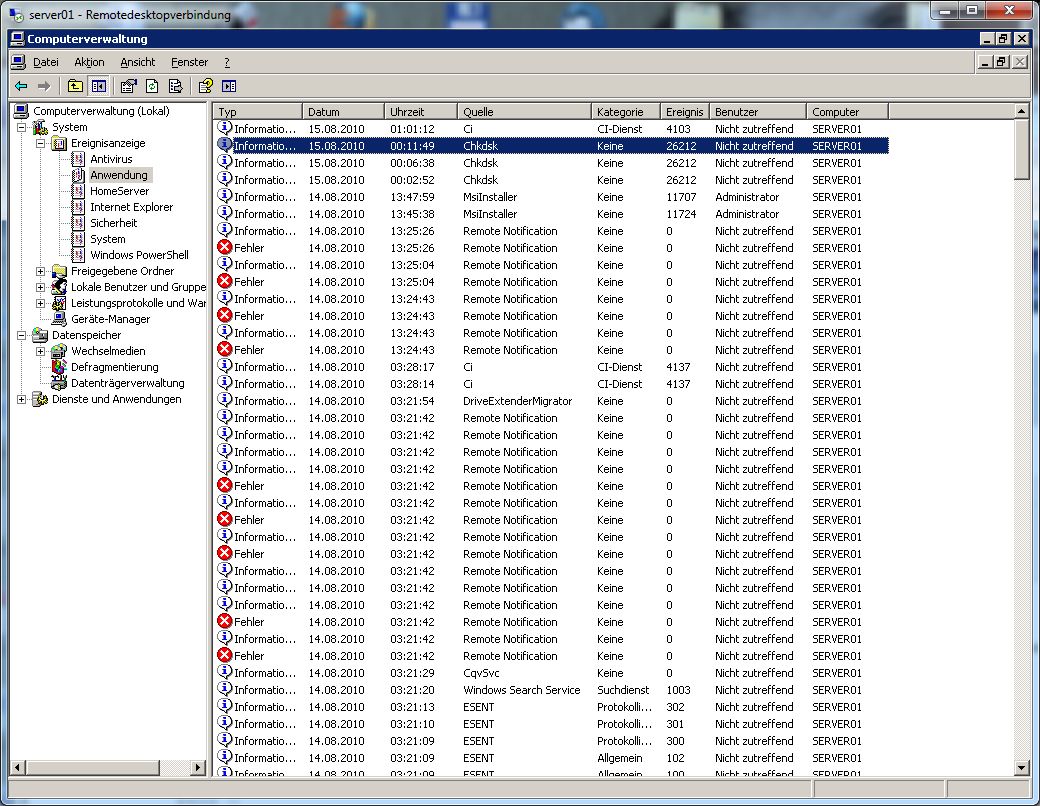Collapse the Ereignisanzeige node
The width and height of the screenshot is (1040, 806).
coord(40,143)
